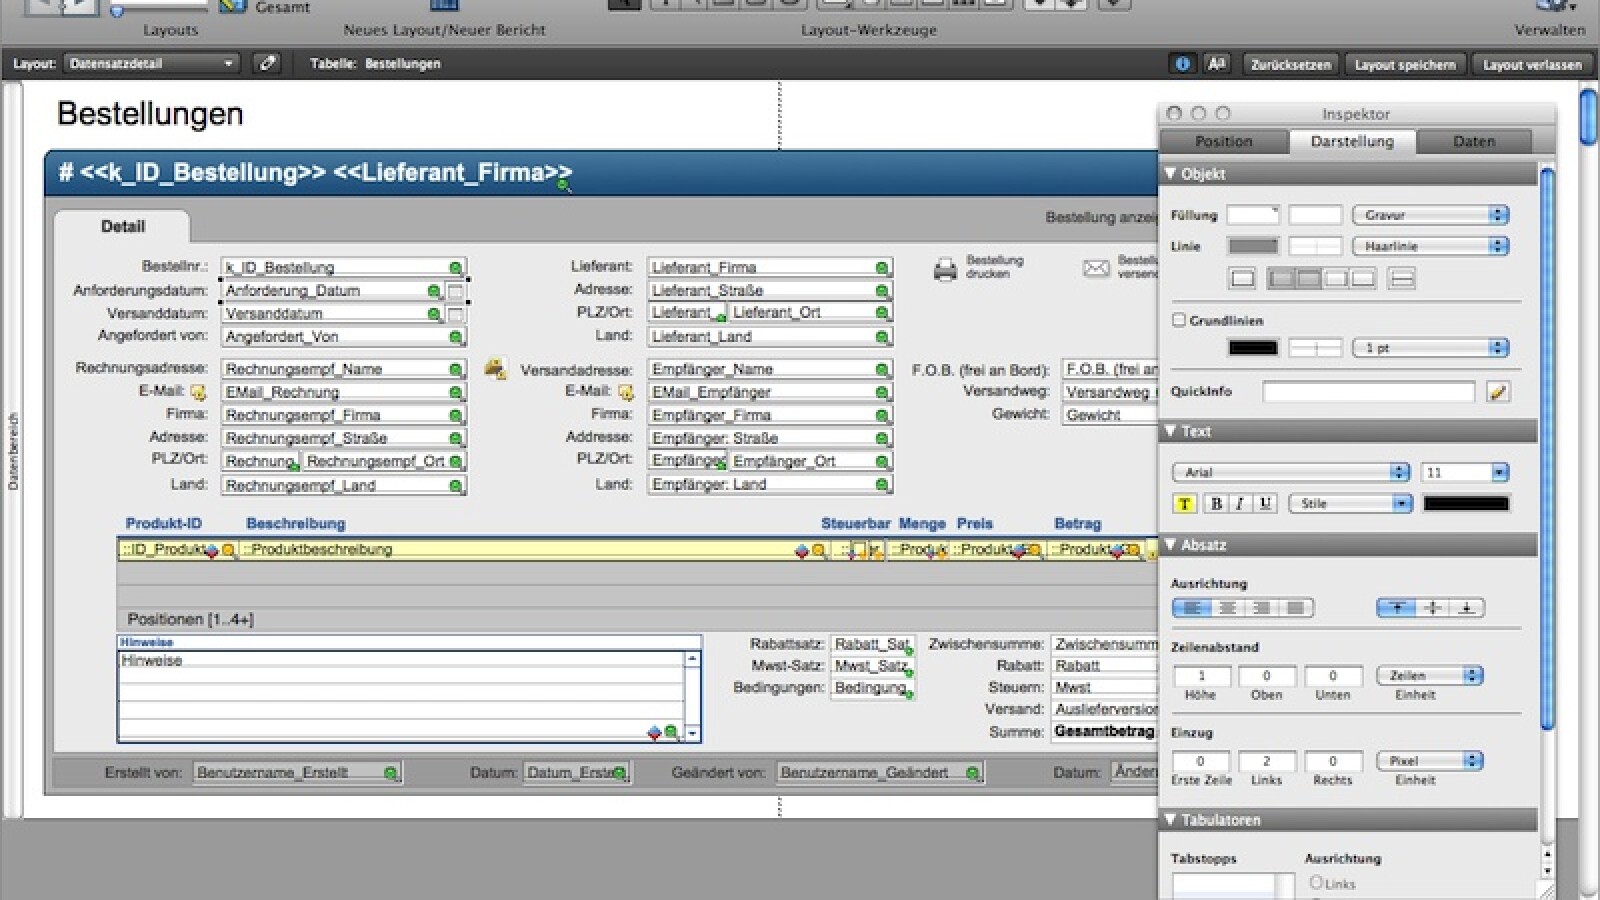
Task: Open the text formatting bar via the Aa icon
Action: [1217, 63]
